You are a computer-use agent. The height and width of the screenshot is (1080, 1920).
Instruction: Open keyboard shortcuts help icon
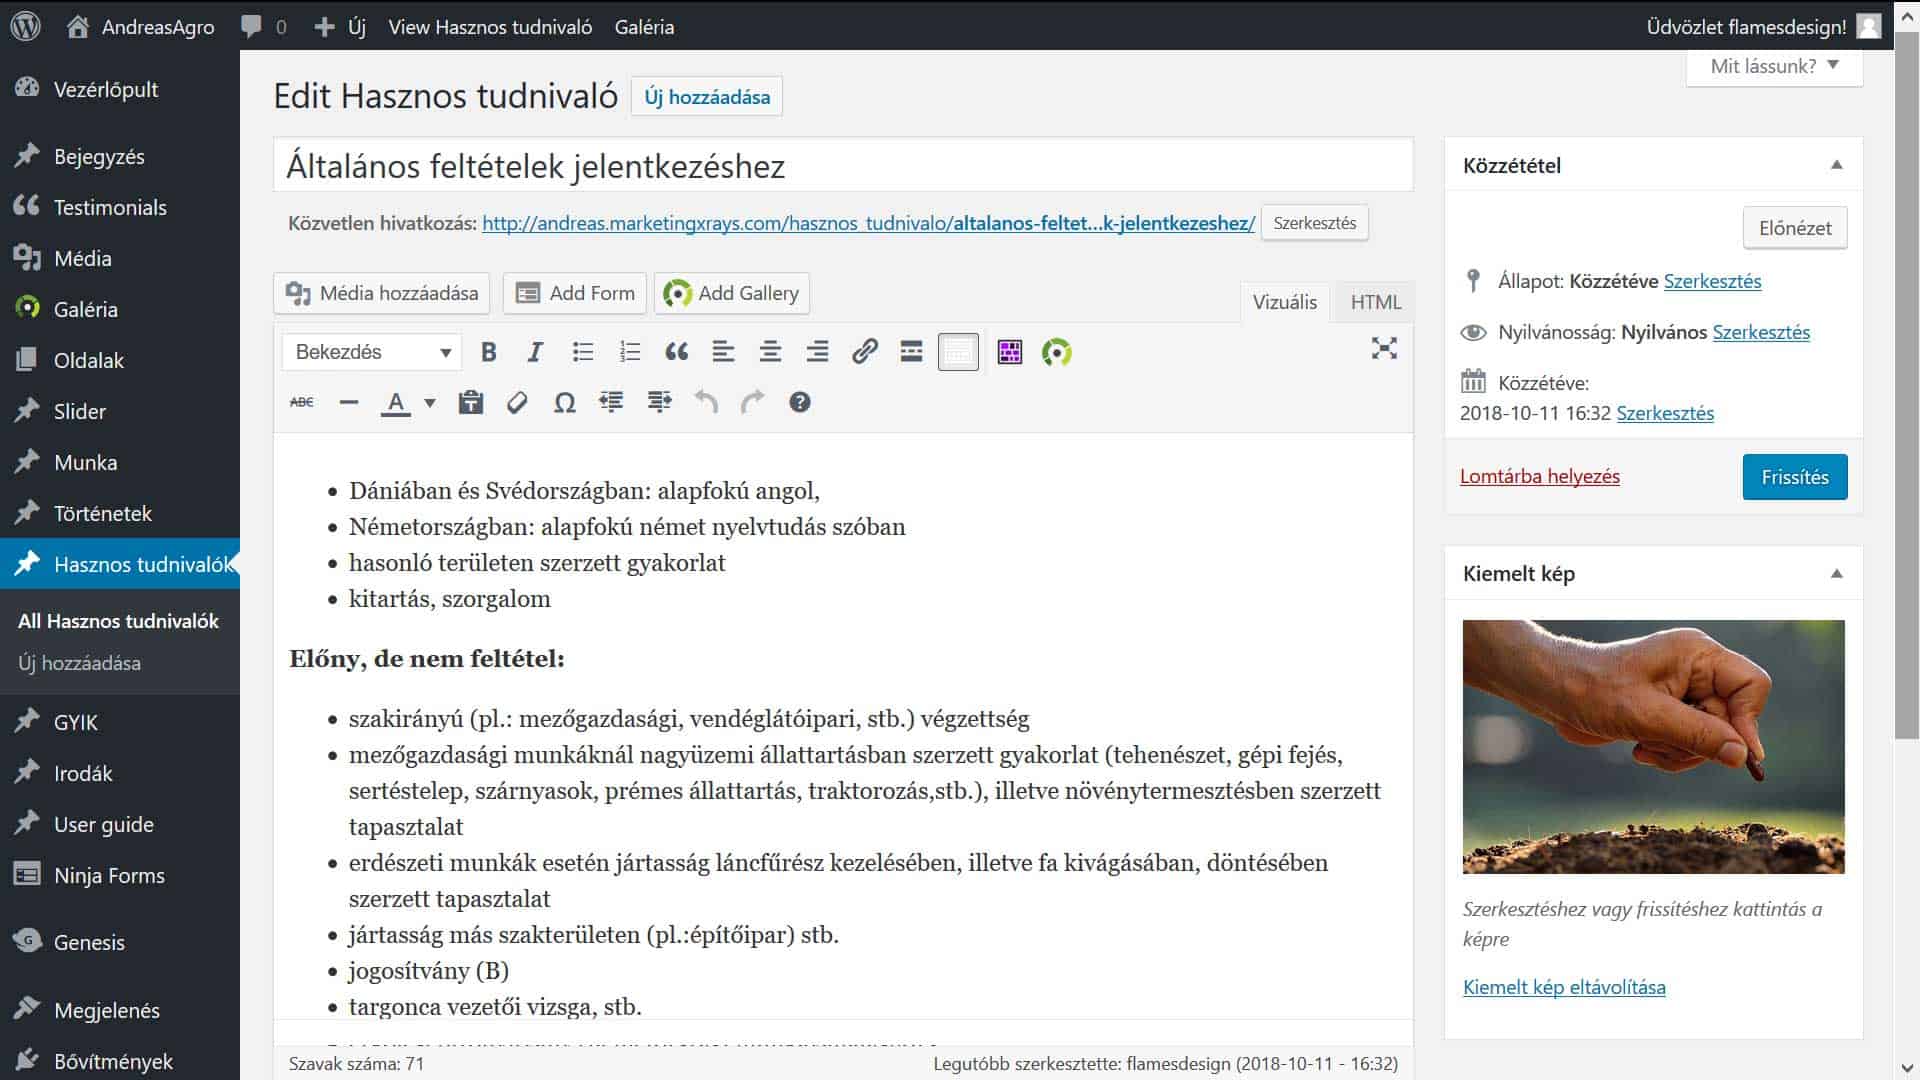point(799,402)
